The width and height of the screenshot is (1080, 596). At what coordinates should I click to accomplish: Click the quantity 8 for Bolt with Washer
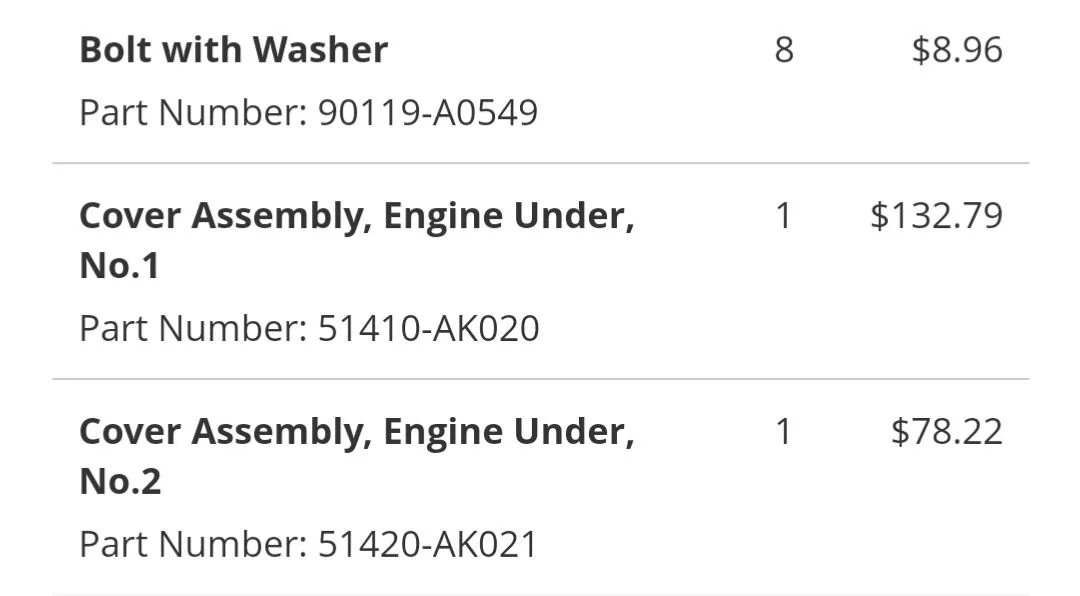click(784, 50)
